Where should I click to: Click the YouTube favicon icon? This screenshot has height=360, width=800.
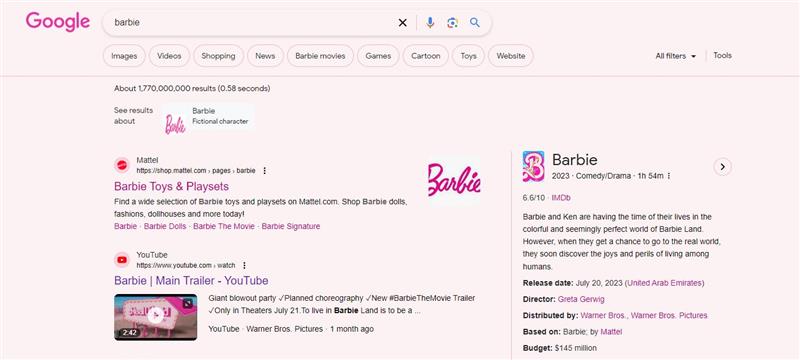click(122, 260)
